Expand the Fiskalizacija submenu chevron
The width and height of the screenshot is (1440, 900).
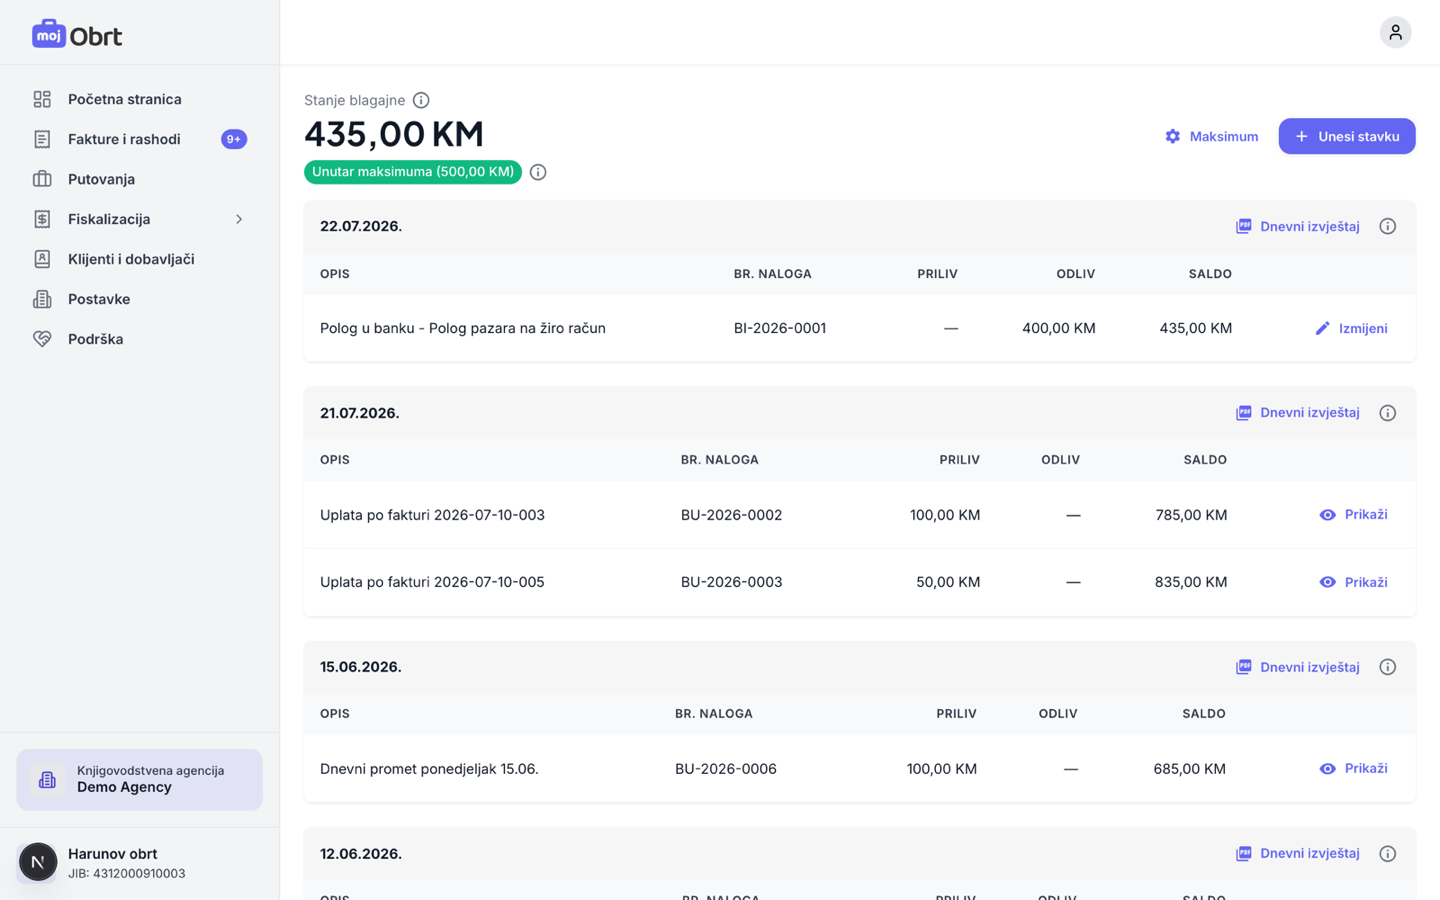click(239, 219)
